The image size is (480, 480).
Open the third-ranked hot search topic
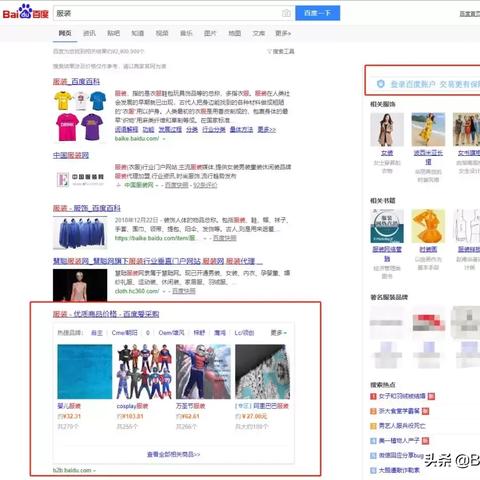pyautogui.click(x=402, y=426)
